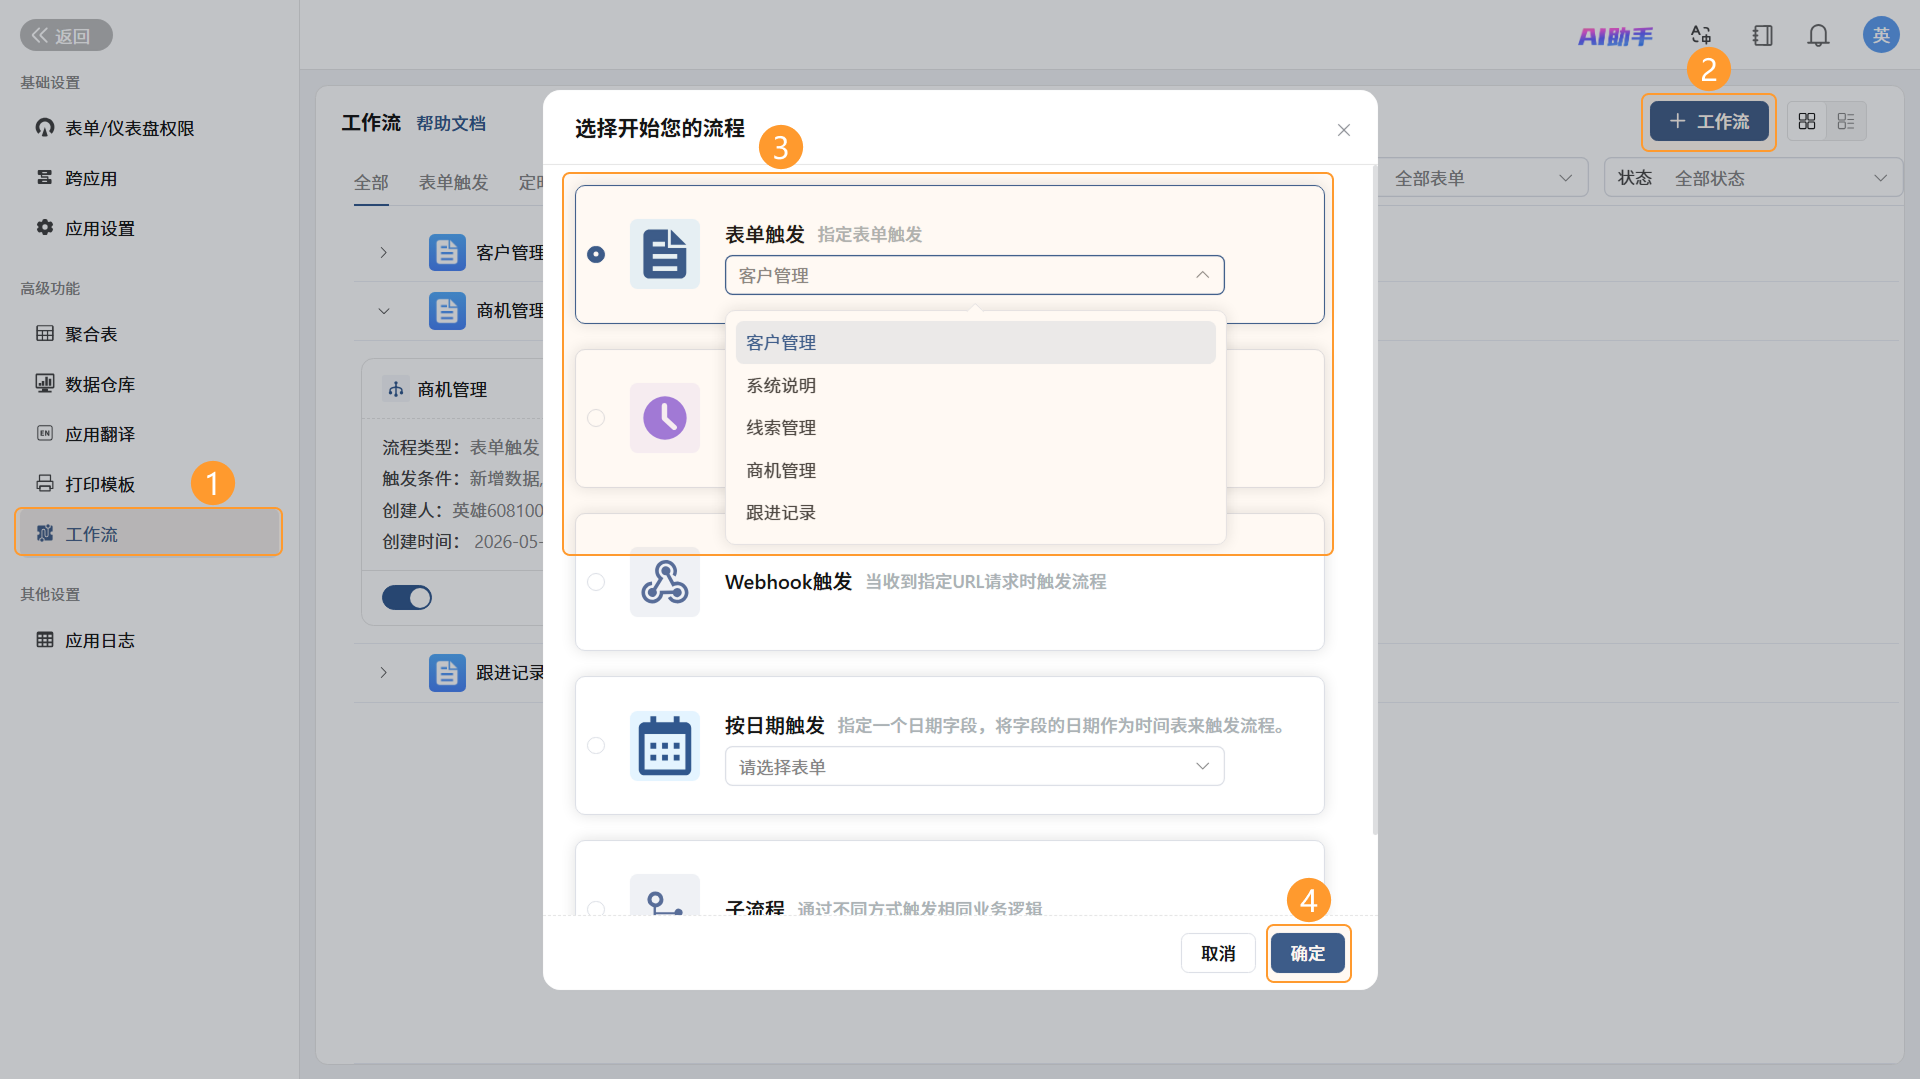Open 跨应用 in the sidebar
This screenshot has height=1079, width=1920.
click(148, 178)
